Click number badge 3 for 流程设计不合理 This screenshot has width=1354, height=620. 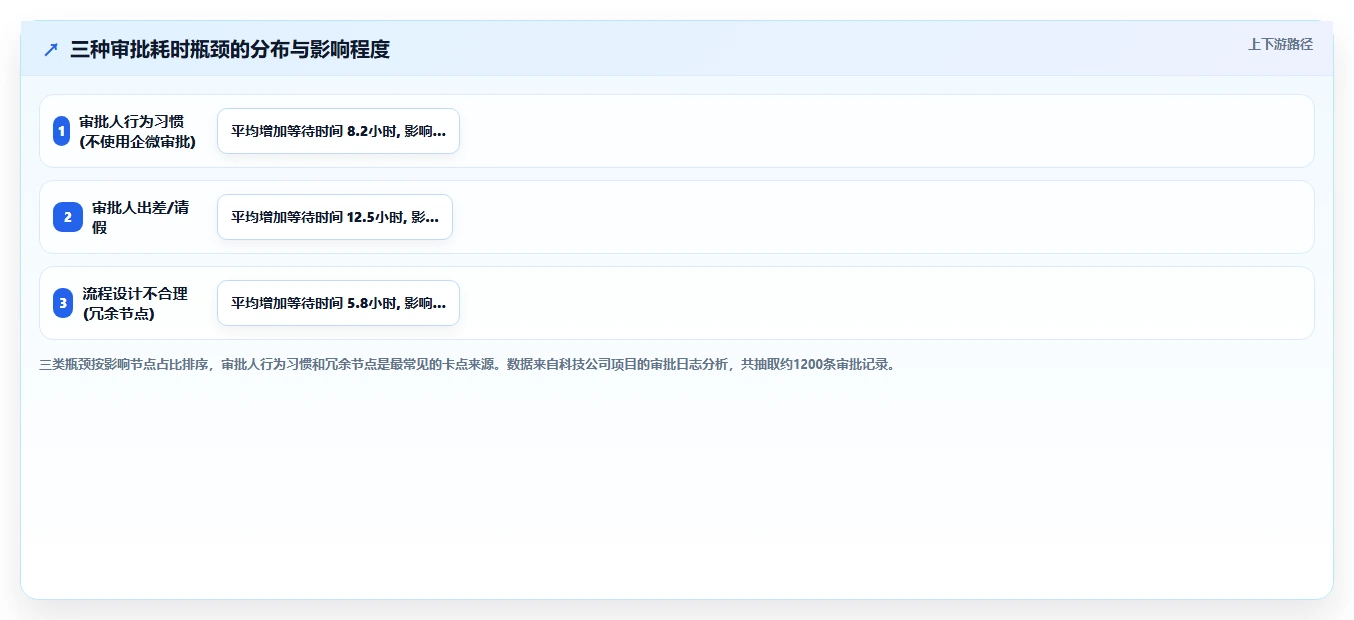(x=63, y=303)
